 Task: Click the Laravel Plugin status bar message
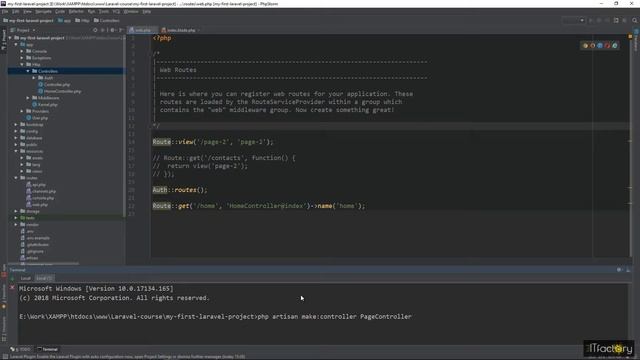point(127,357)
